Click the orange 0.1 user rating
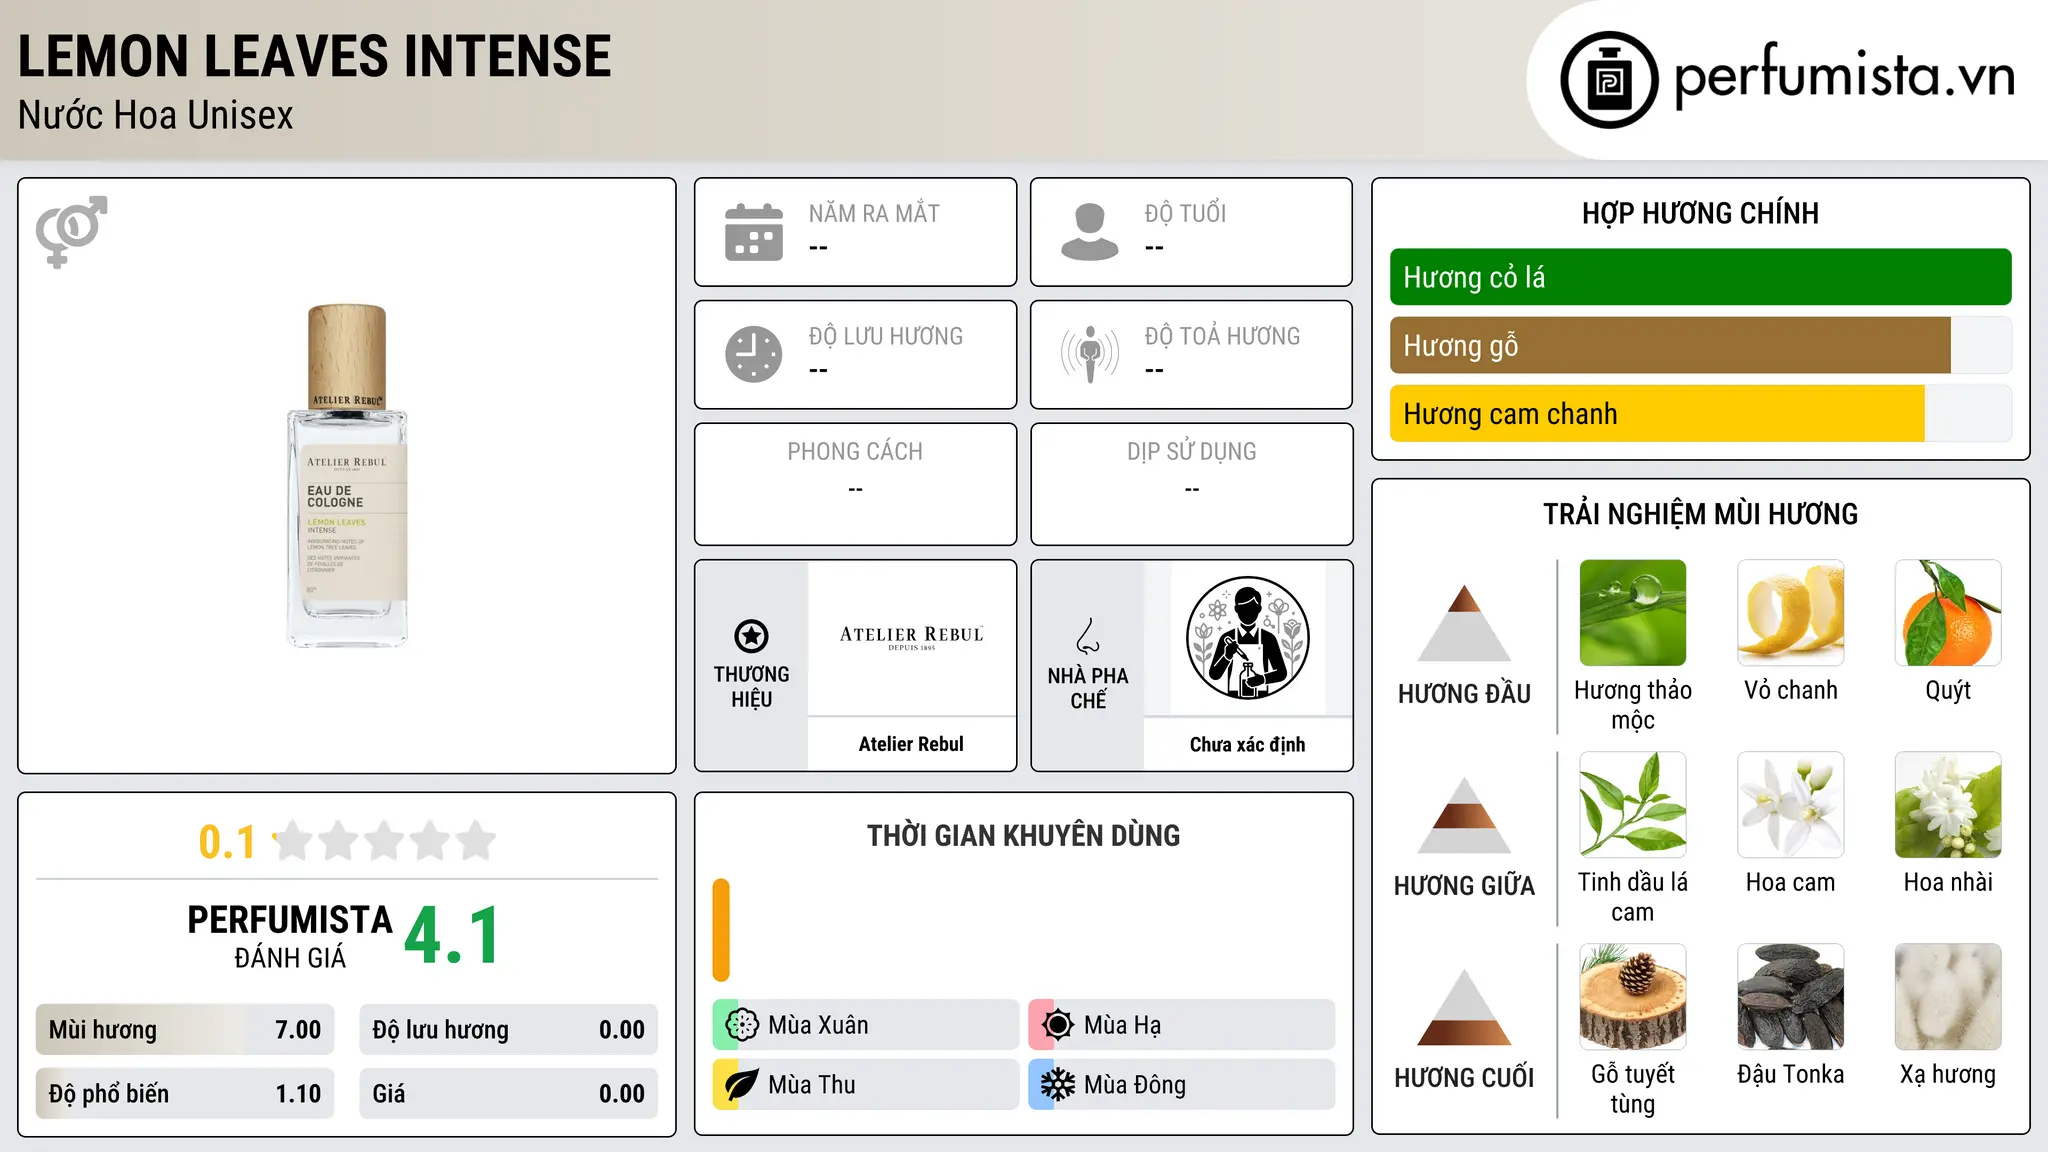Screen dimensions: 2048x1152 tap(227, 842)
